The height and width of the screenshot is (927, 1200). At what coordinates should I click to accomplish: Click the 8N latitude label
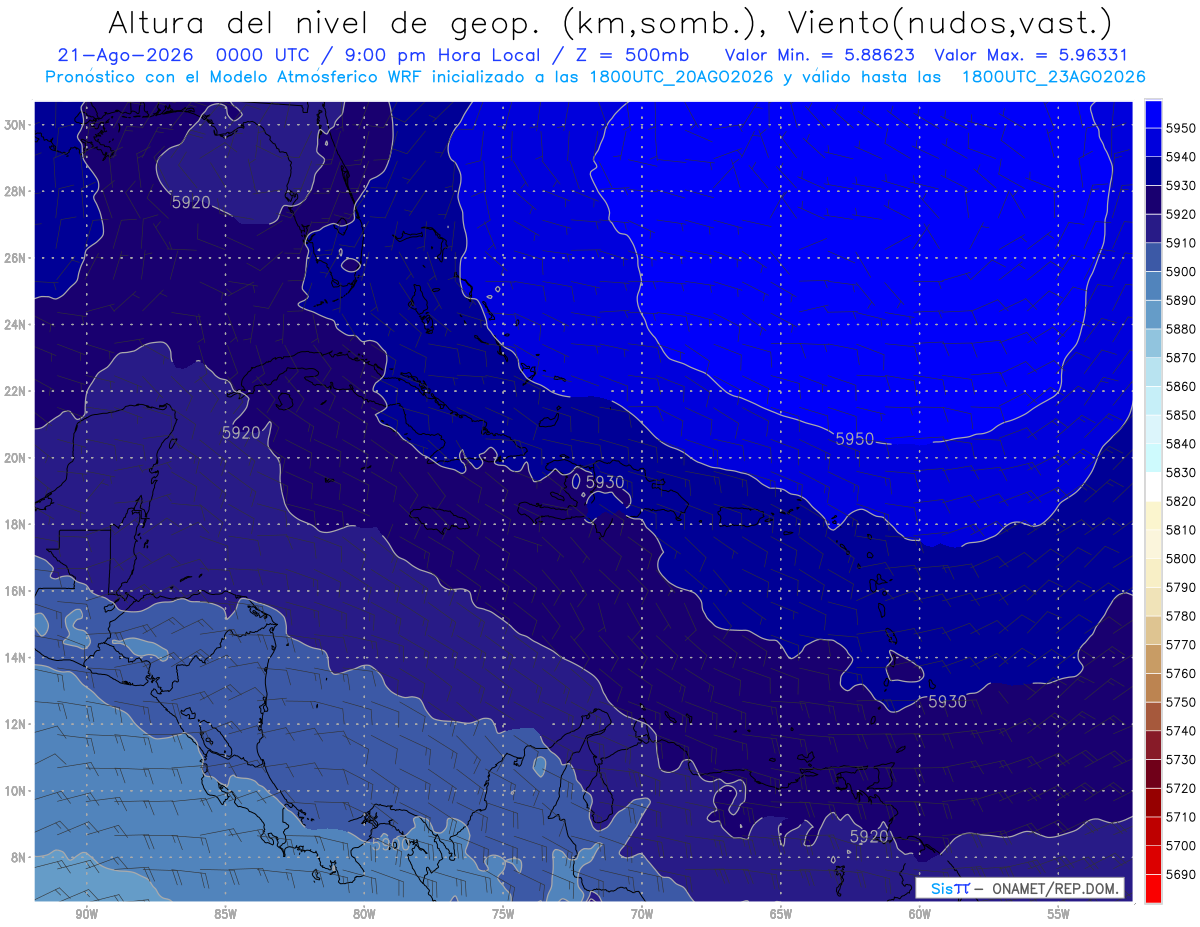20,858
